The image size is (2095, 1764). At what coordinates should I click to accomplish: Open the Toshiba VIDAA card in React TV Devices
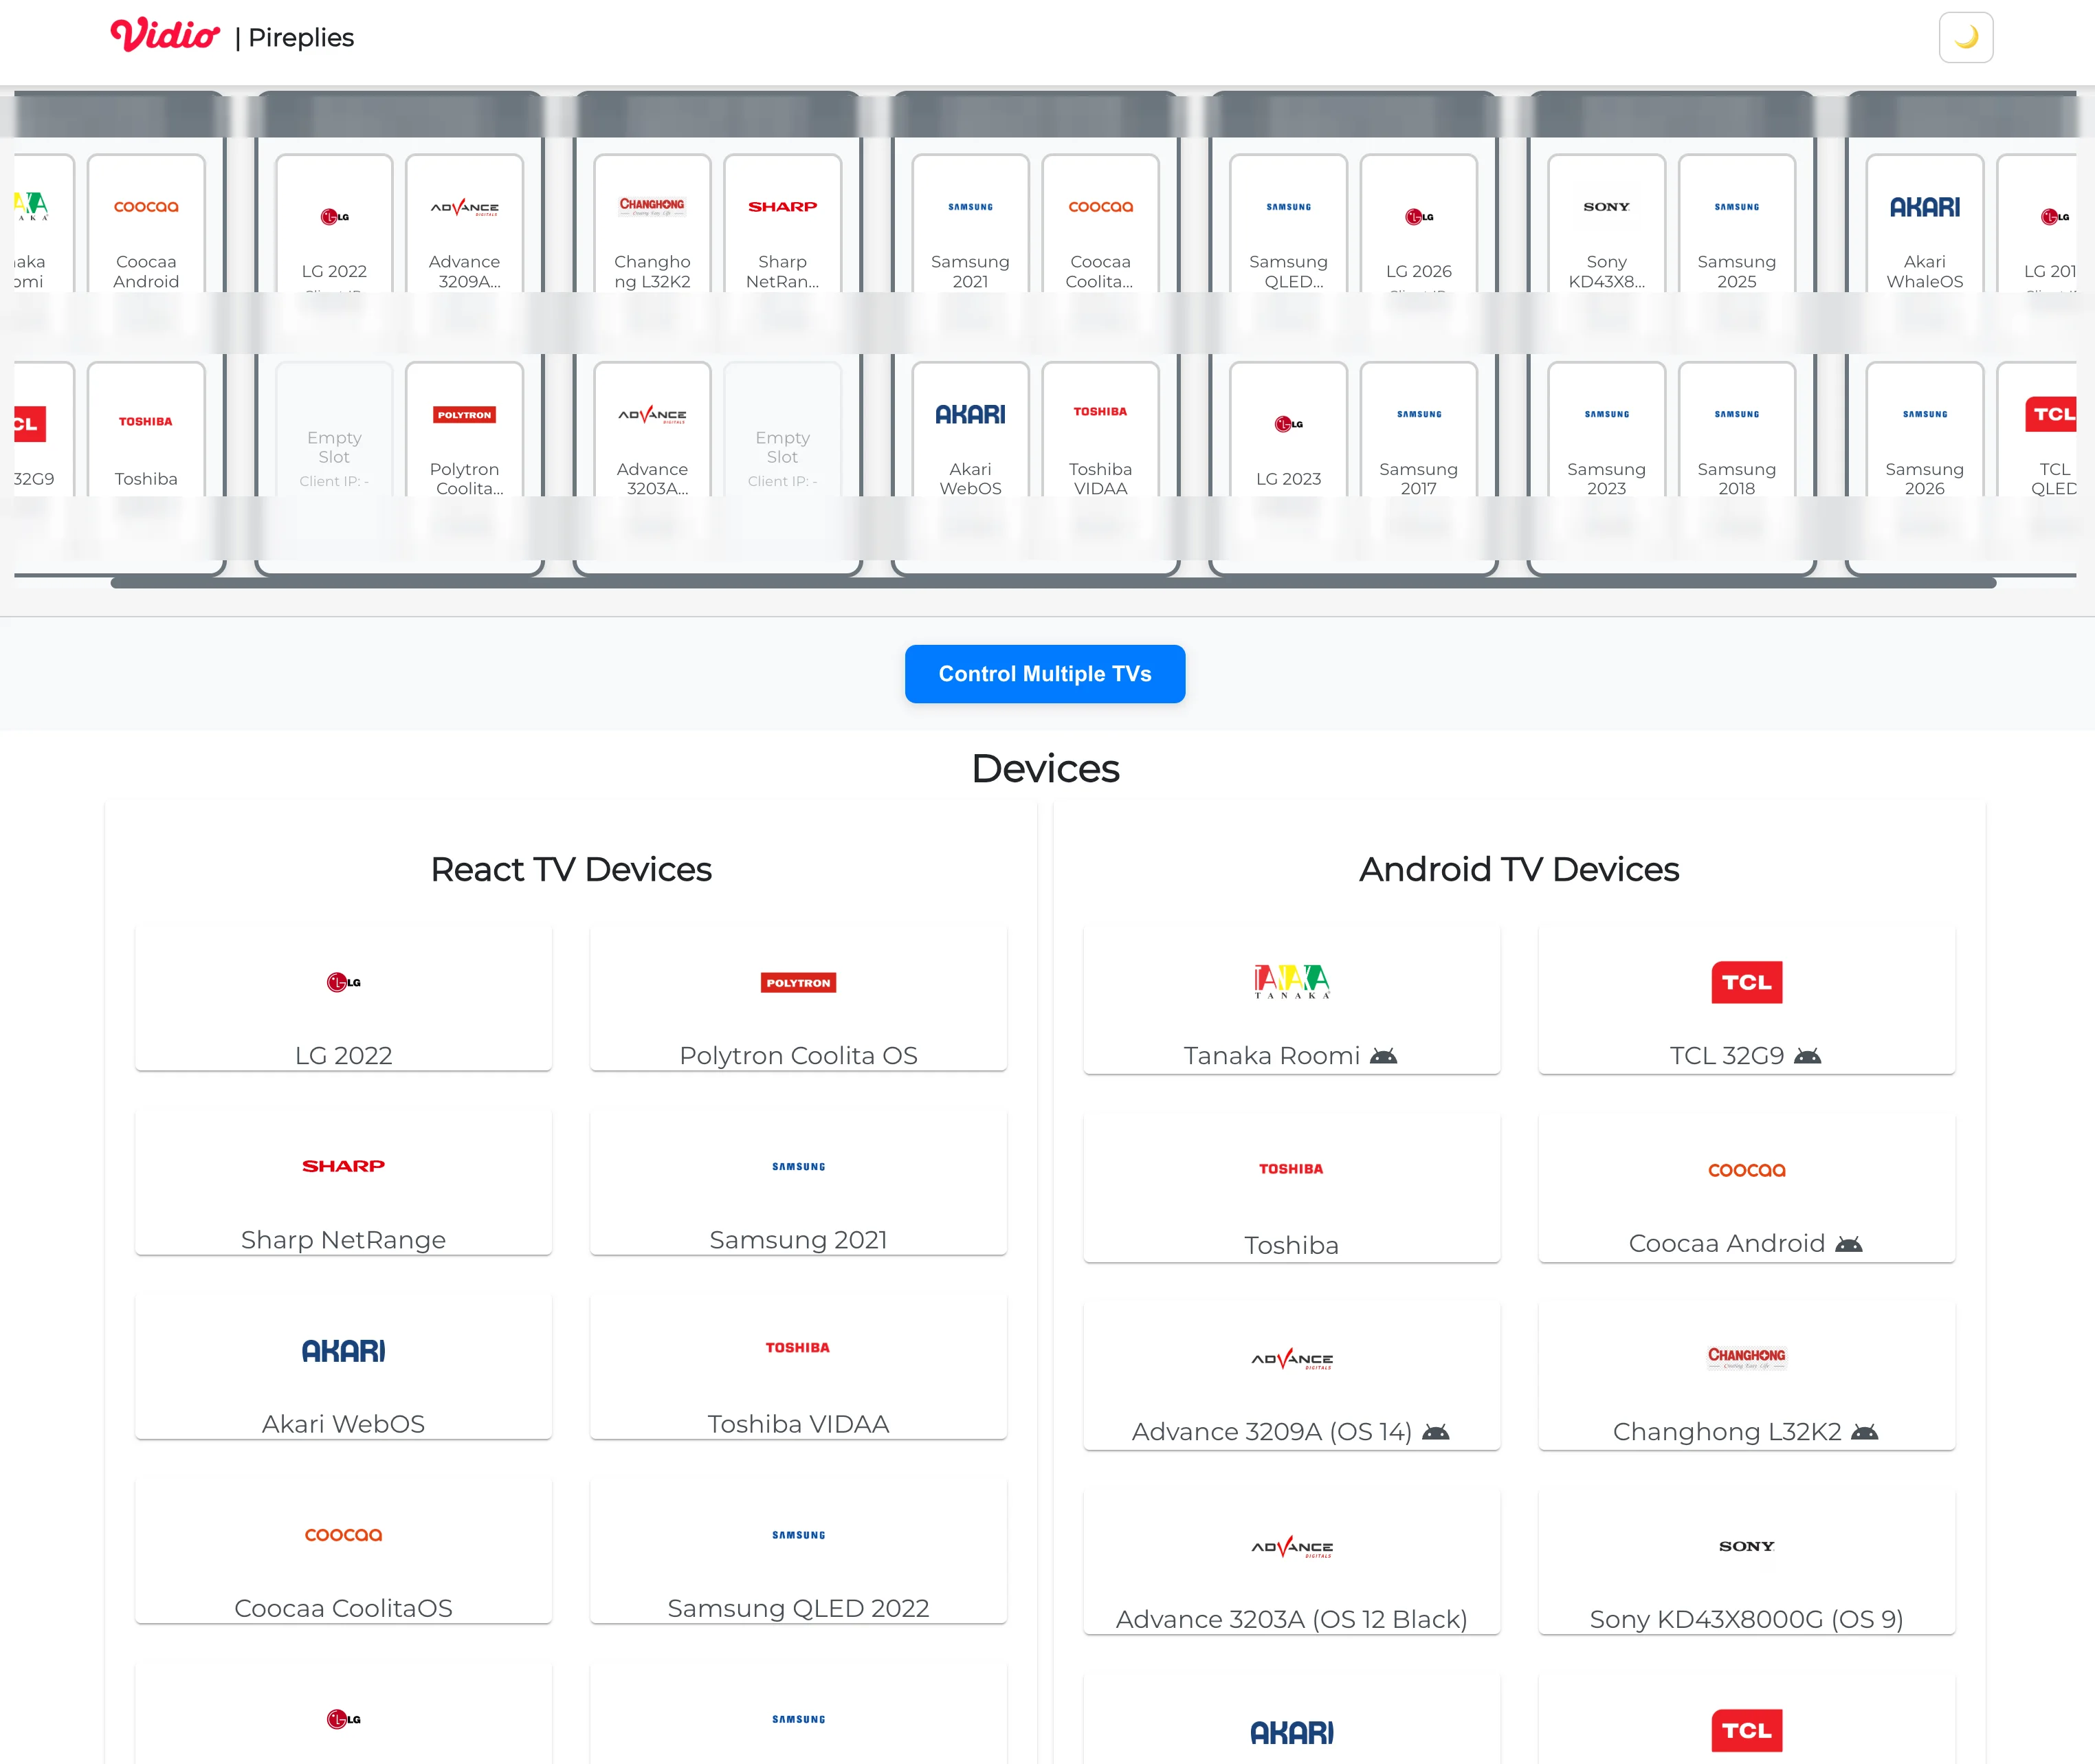pyautogui.click(x=798, y=1366)
